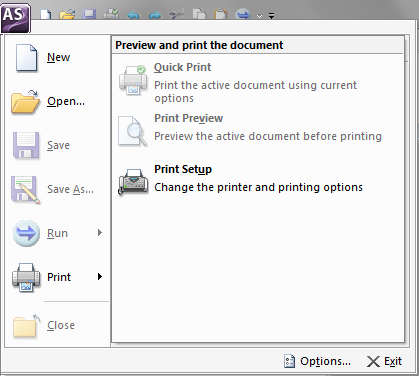Click Run arrow icon in quick access toolbar
419x376 pixels.
coord(242,15)
